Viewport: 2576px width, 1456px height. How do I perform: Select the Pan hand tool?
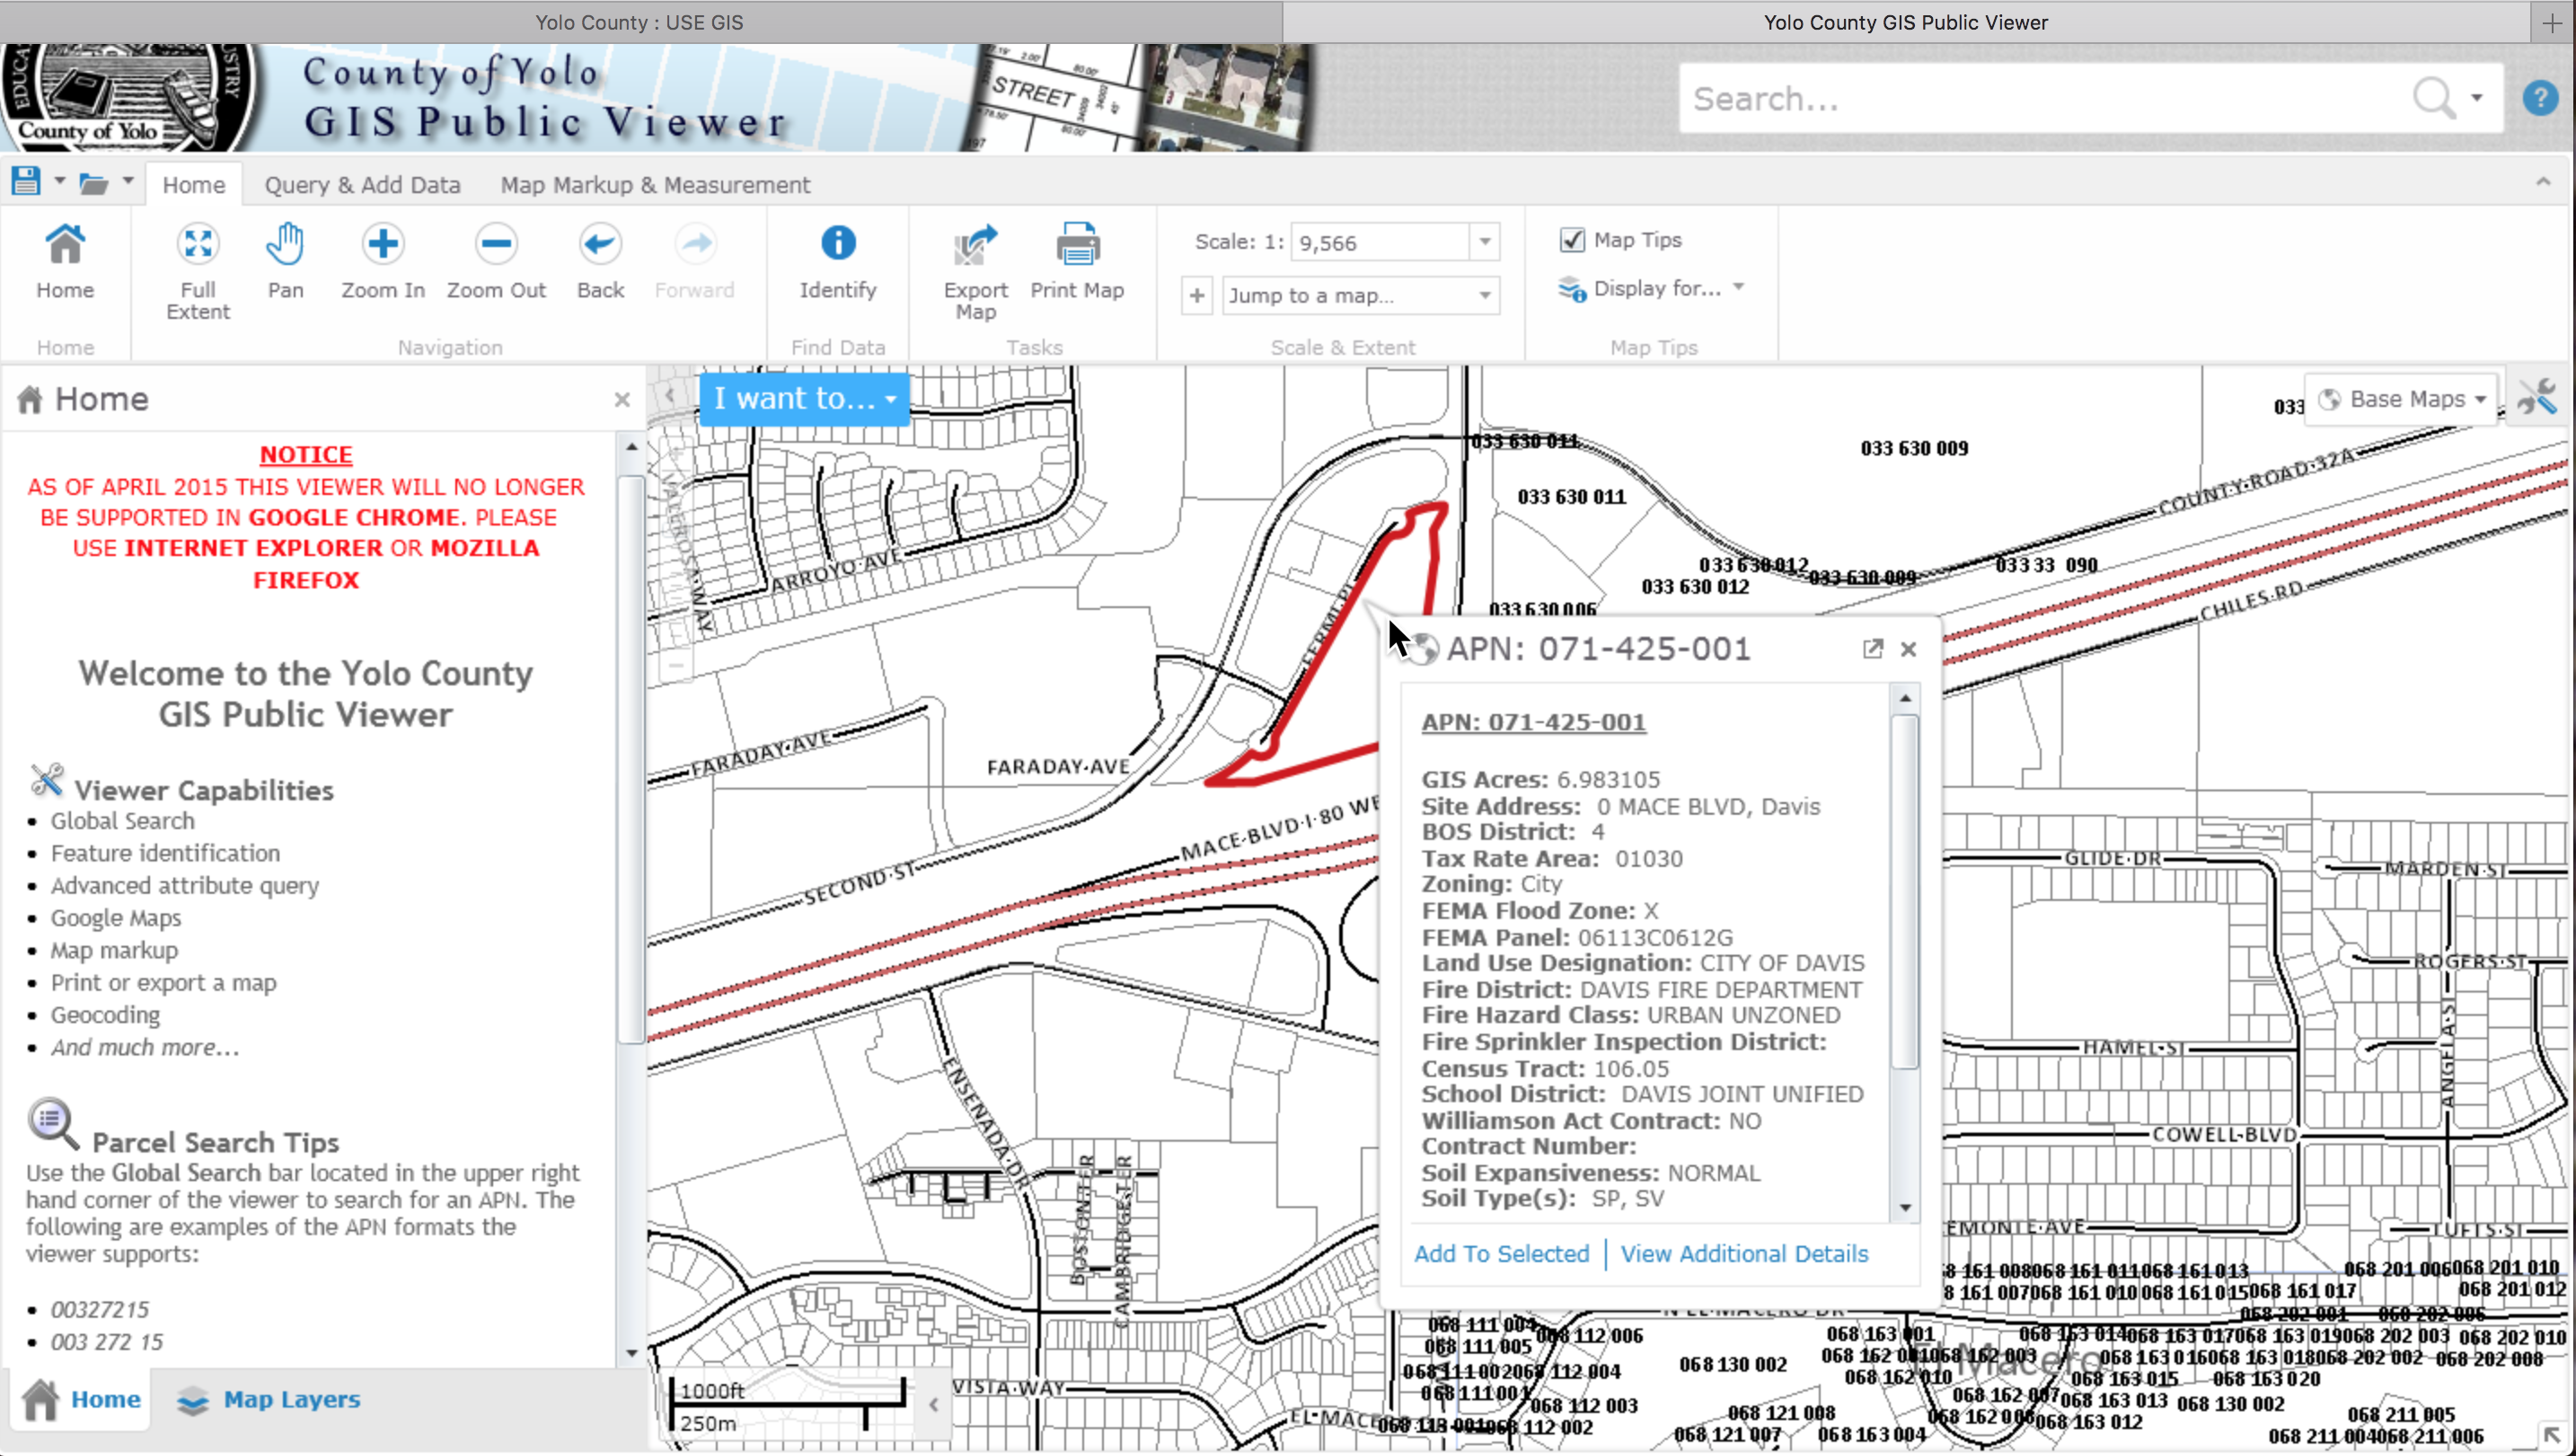click(x=285, y=245)
